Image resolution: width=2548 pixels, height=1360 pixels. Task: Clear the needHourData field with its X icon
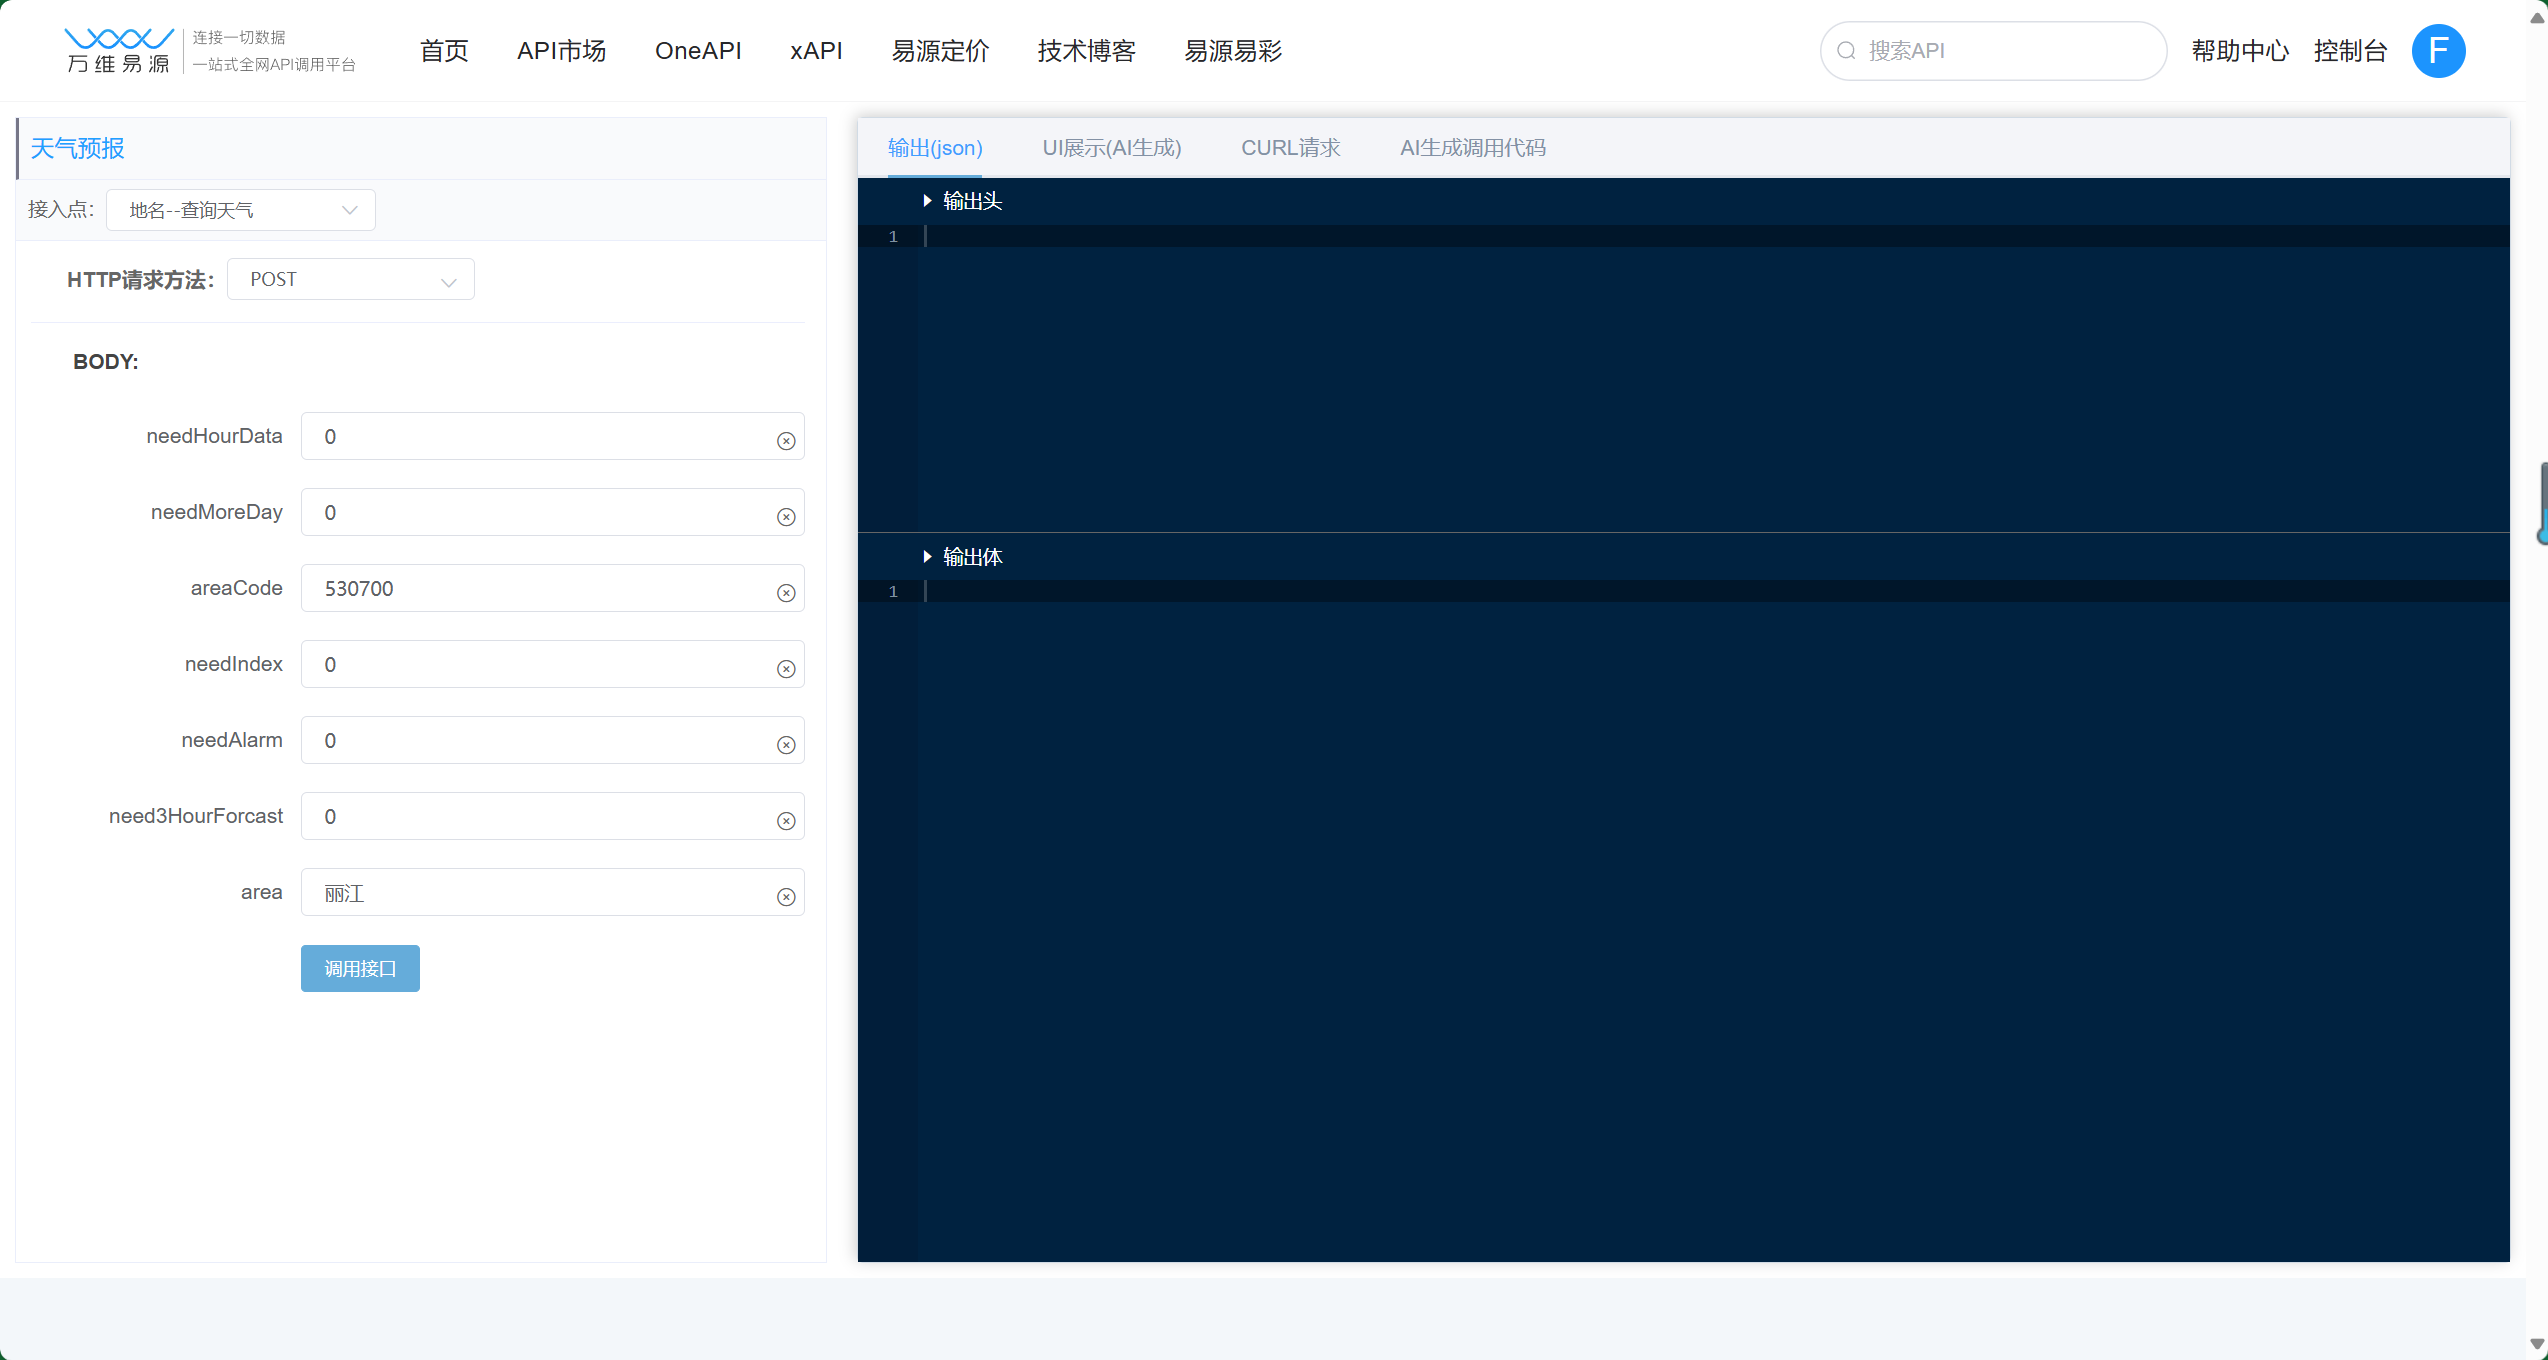(x=786, y=441)
